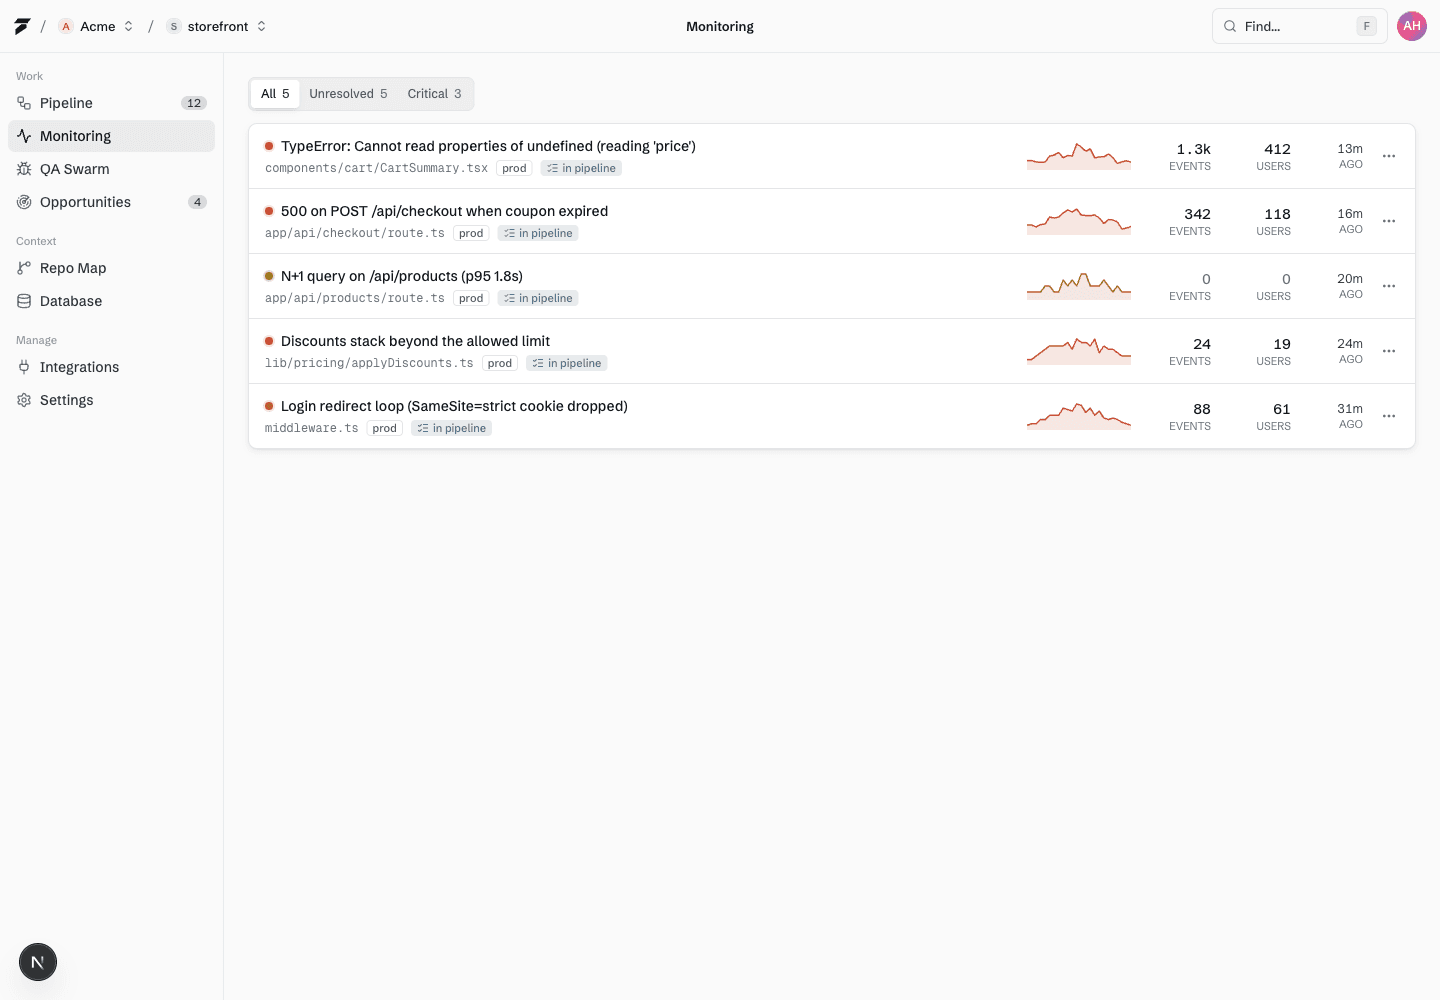
Task: Click the in pipeline badge on Discounts row
Action: (567, 363)
